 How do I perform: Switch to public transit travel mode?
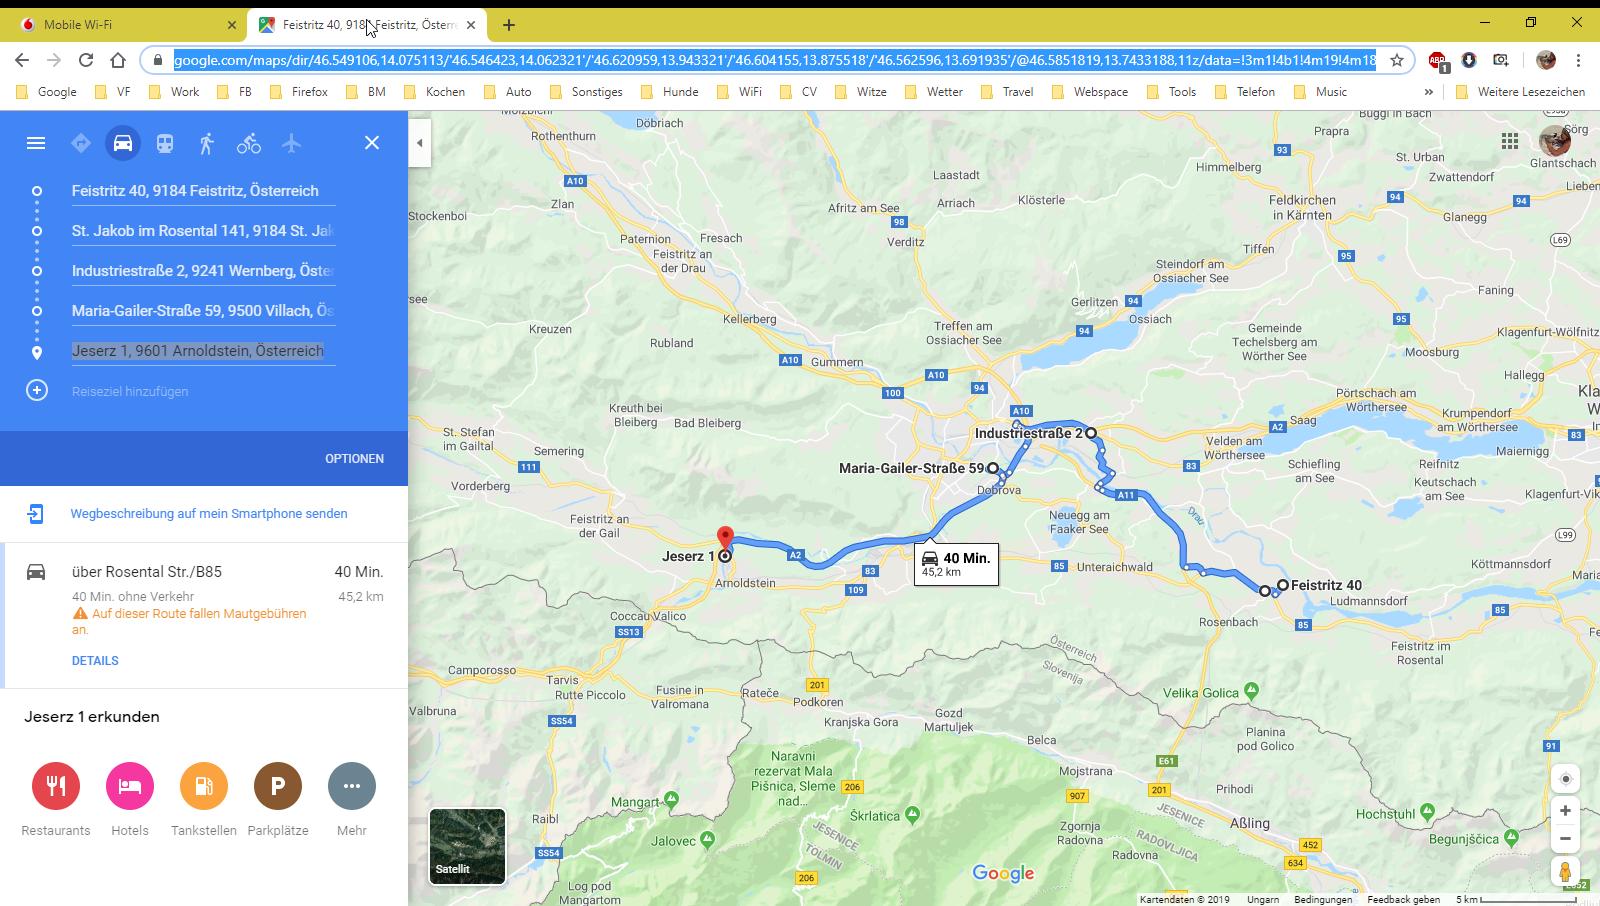165,143
